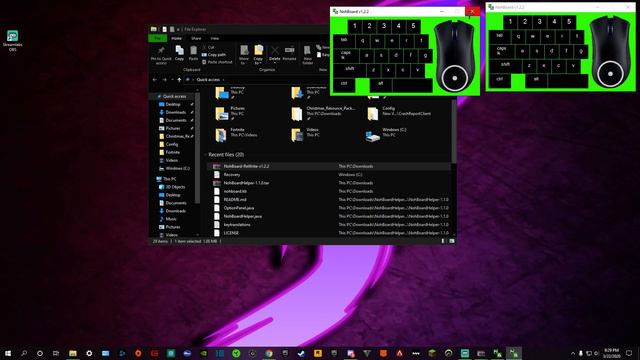Open Google Chrome from the taskbar
The height and width of the screenshot is (360, 640).
tap(269, 353)
